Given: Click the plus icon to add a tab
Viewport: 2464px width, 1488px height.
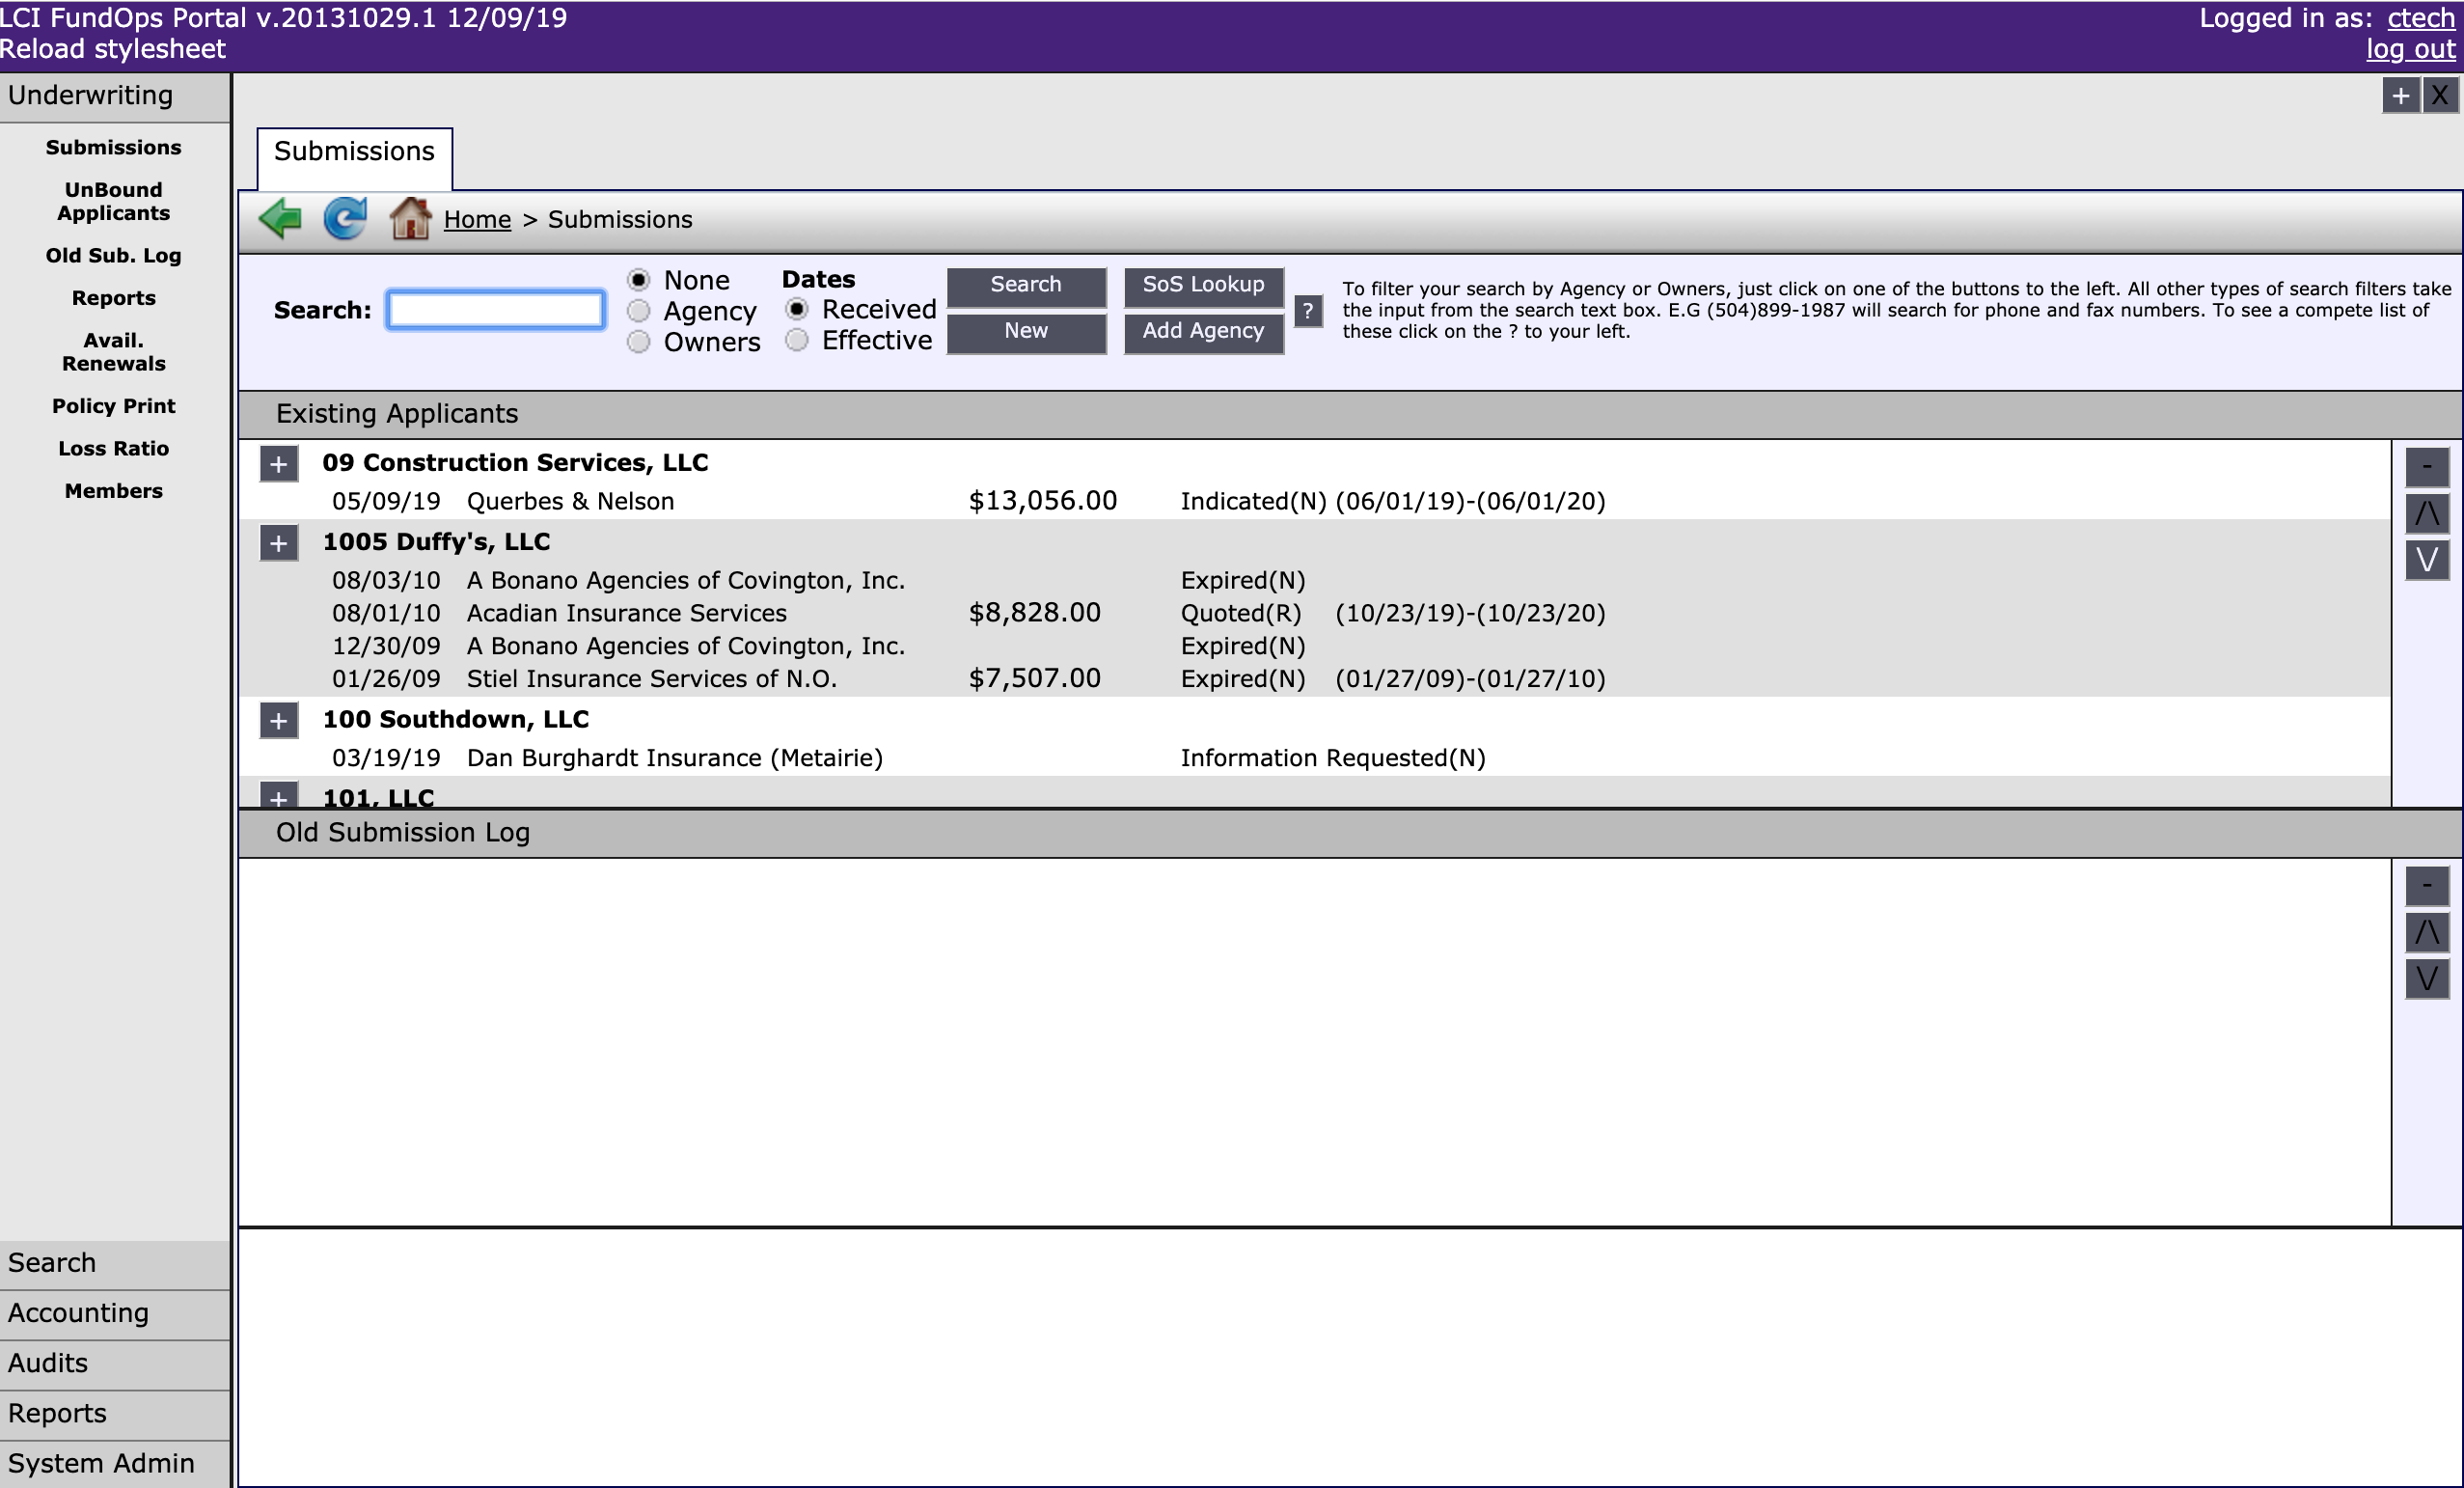Looking at the screenshot, I should (2400, 96).
